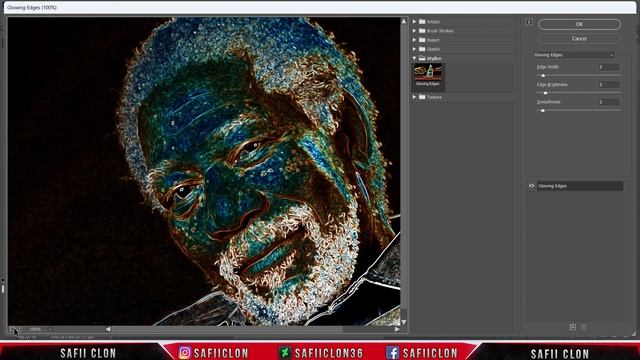Image resolution: width=640 pixels, height=360 pixels.
Task: Click the preview scroll left arrow
Action: [x=108, y=329]
